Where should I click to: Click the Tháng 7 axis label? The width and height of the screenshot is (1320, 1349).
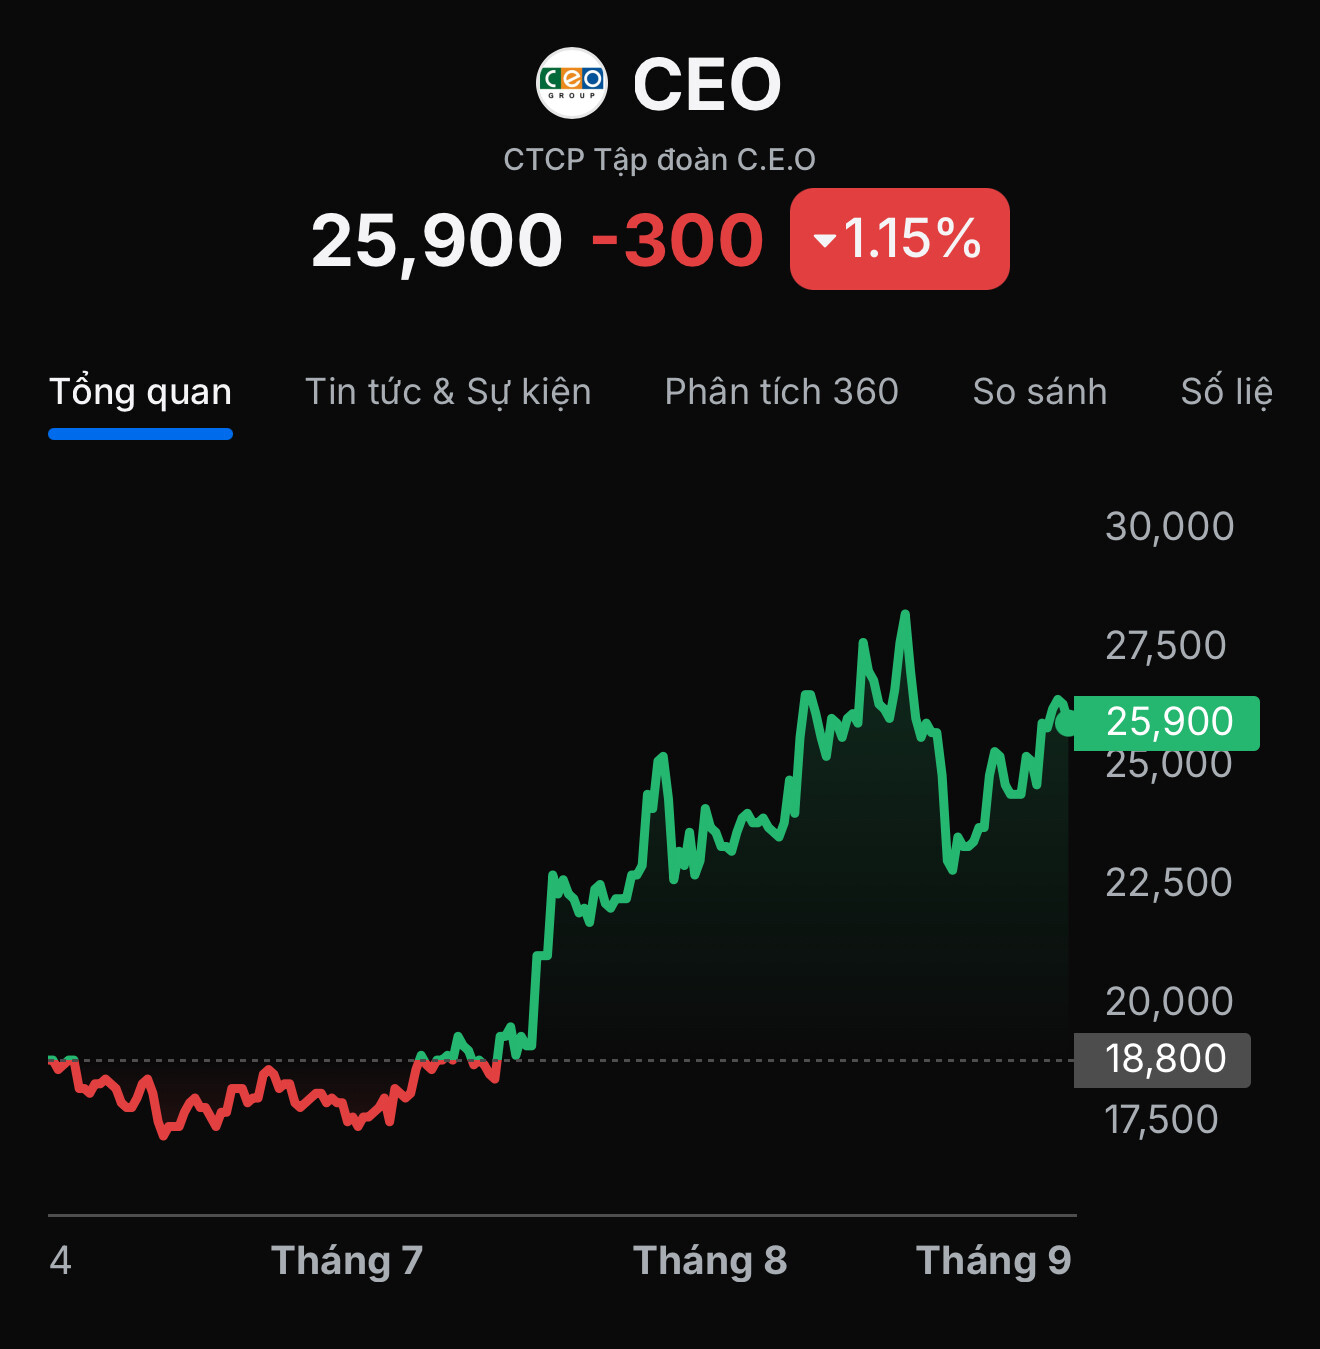click(x=347, y=1260)
